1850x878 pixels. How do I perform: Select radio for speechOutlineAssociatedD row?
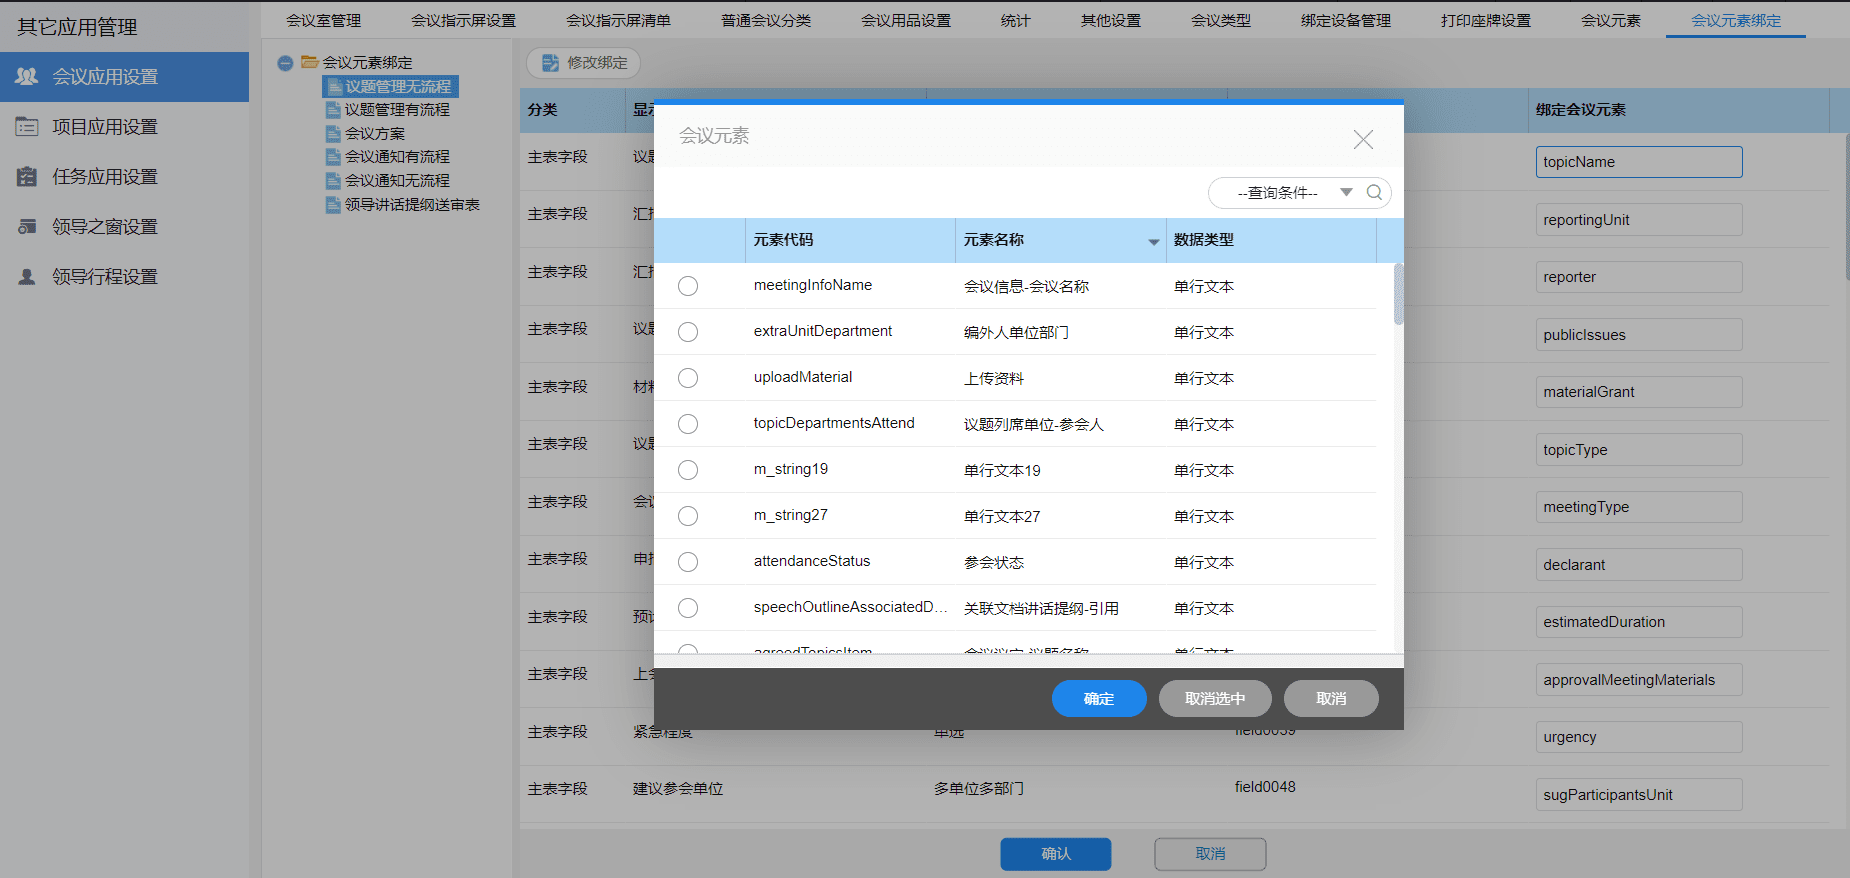(x=688, y=608)
